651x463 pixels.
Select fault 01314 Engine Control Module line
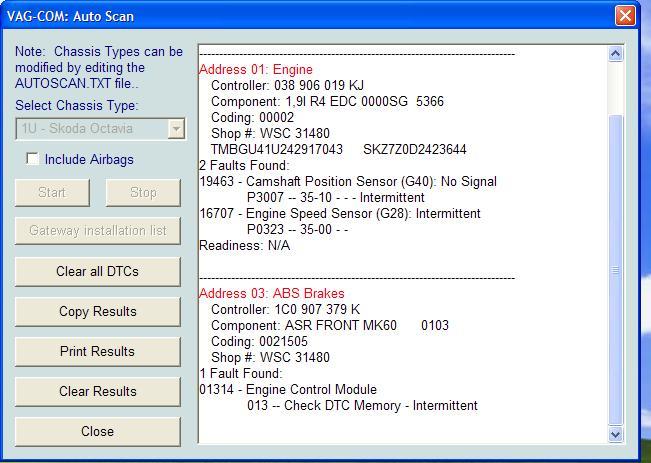[x=288, y=390]
